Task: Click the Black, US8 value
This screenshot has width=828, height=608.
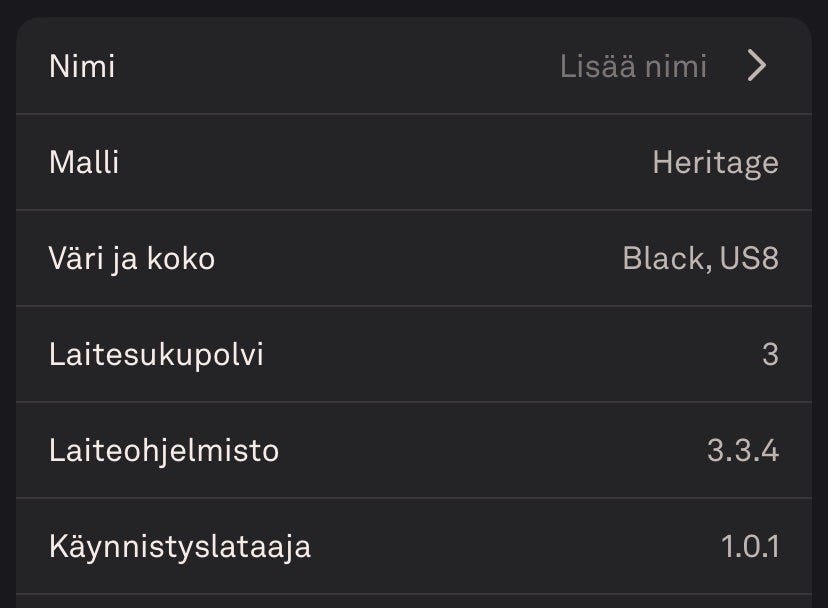Action: point(700,259)
